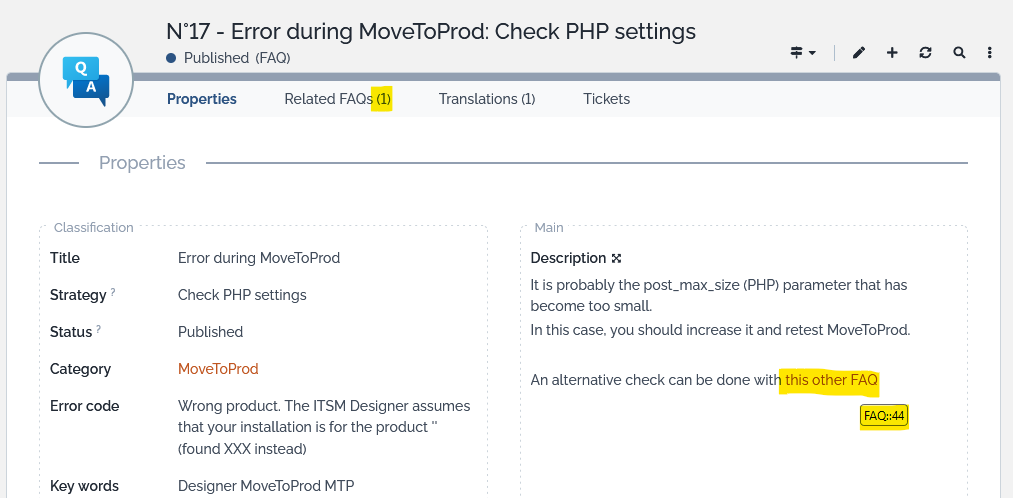Open the Tickets tab
This screenshot has width=1013, height=498.
tap(606, 99)
